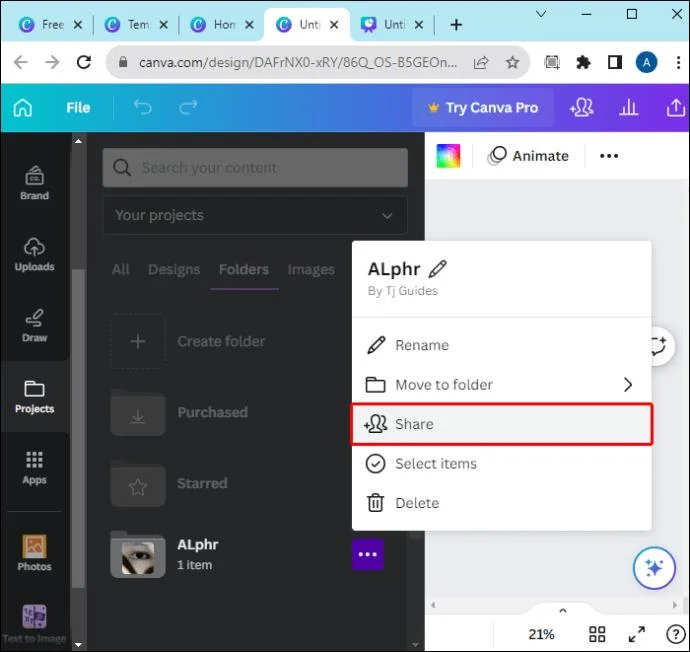
Task: Open the ALphr folder thumbnail
Action: 138,554
